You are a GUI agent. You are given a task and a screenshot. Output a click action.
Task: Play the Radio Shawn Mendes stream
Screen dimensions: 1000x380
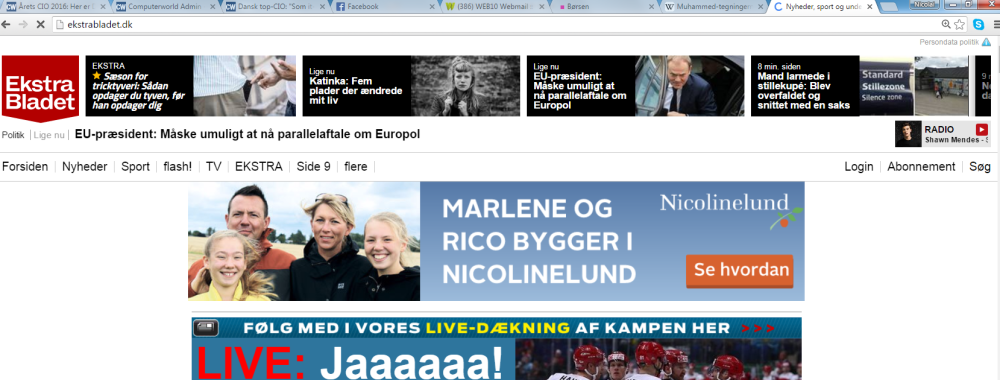click(x=982, y=129)
